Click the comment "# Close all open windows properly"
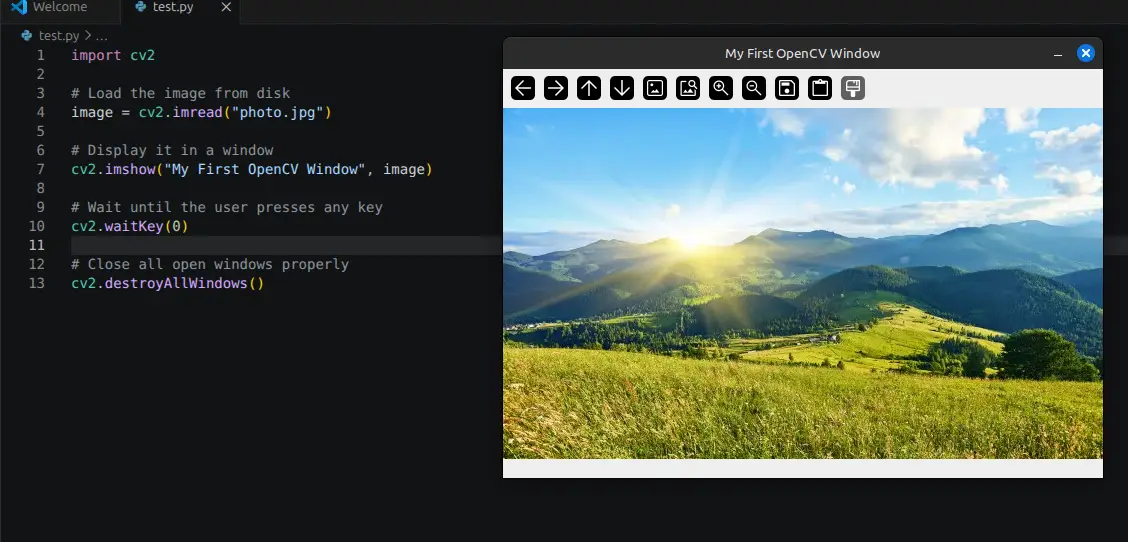Image resolution: width=1128 pixels, height=542 pixels. (210, 264)
